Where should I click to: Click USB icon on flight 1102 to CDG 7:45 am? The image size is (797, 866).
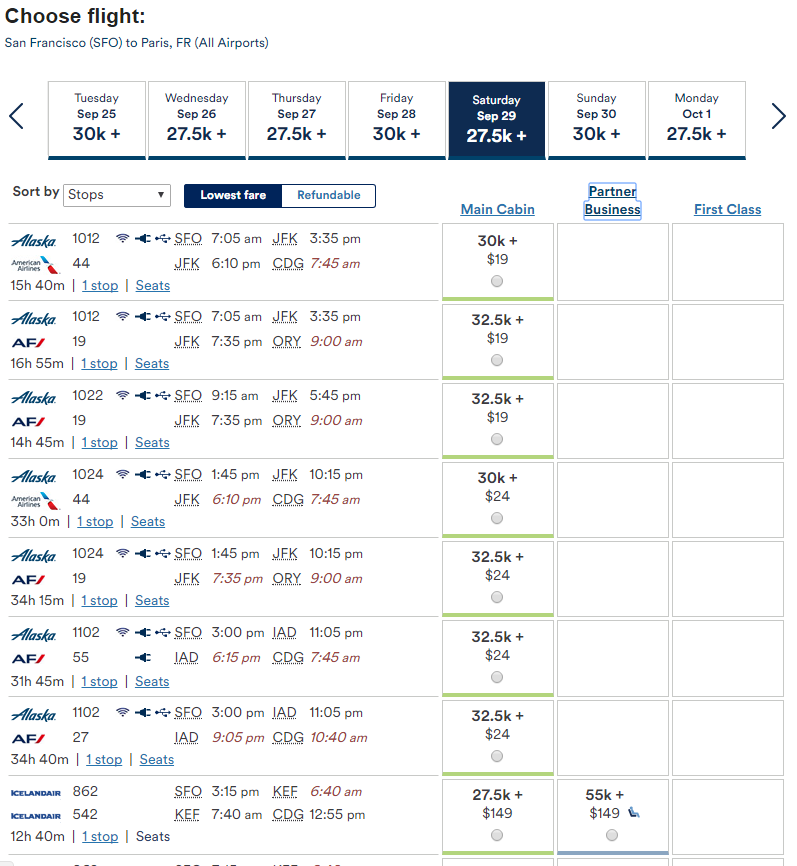pyautogui.click(x=163, y=632)
